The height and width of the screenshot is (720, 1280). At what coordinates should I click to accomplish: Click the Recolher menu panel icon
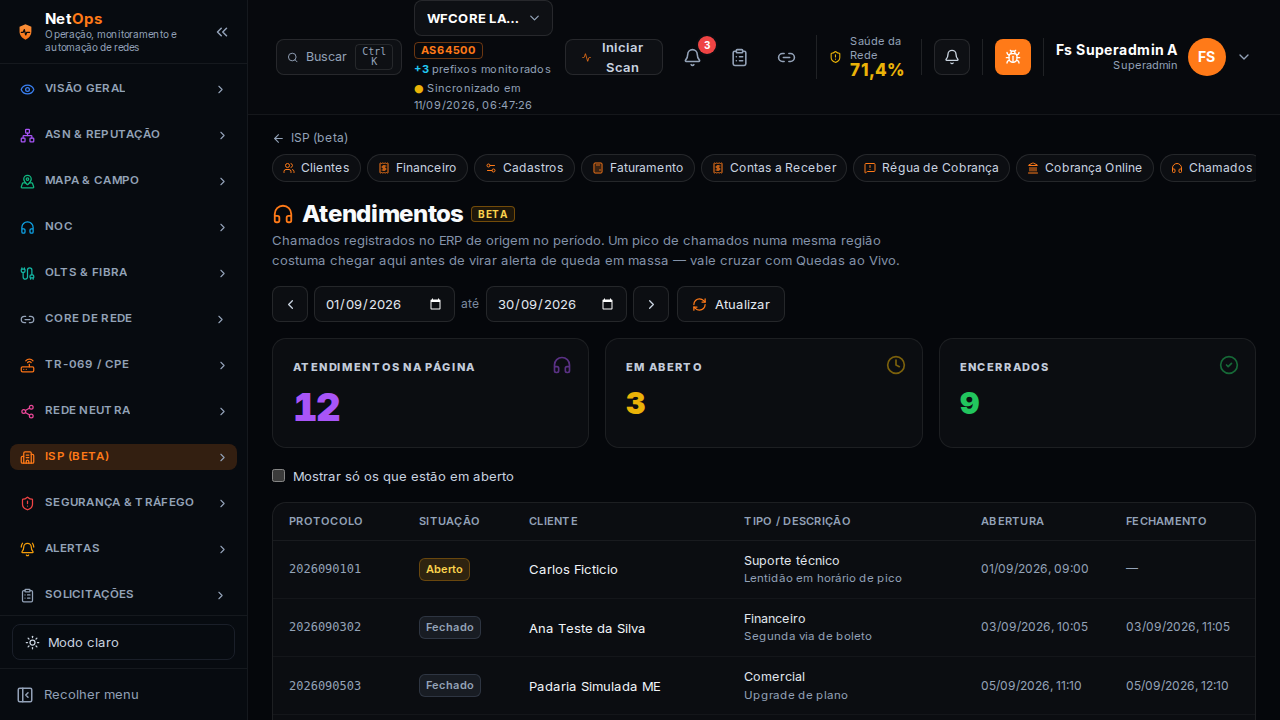pos(26,694)
